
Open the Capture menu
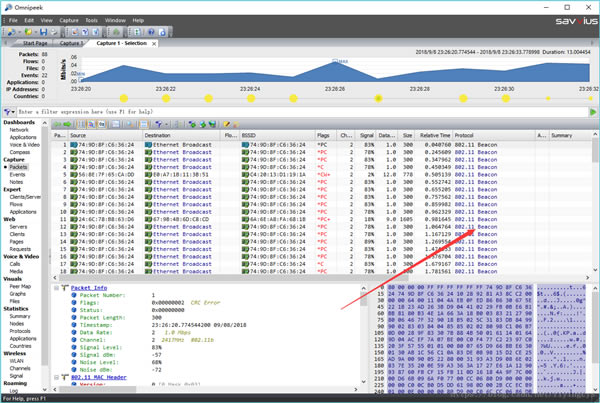tap(66, 19)
